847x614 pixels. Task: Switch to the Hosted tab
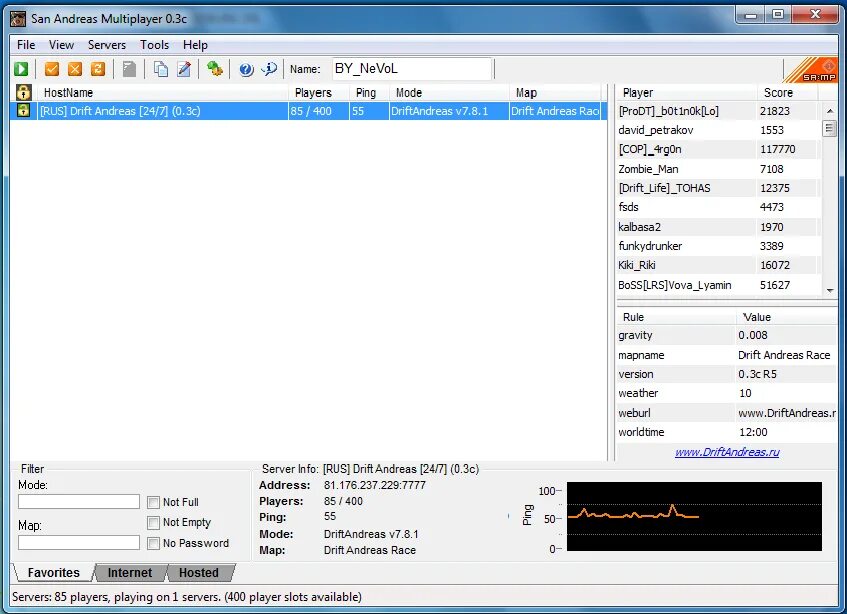click(x=199, y=572)
